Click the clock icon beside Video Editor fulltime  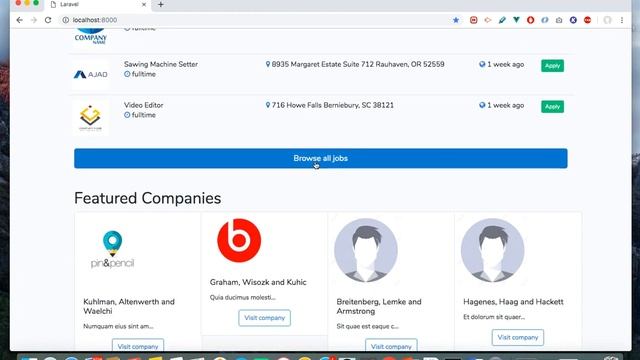(x=127, y=115)
